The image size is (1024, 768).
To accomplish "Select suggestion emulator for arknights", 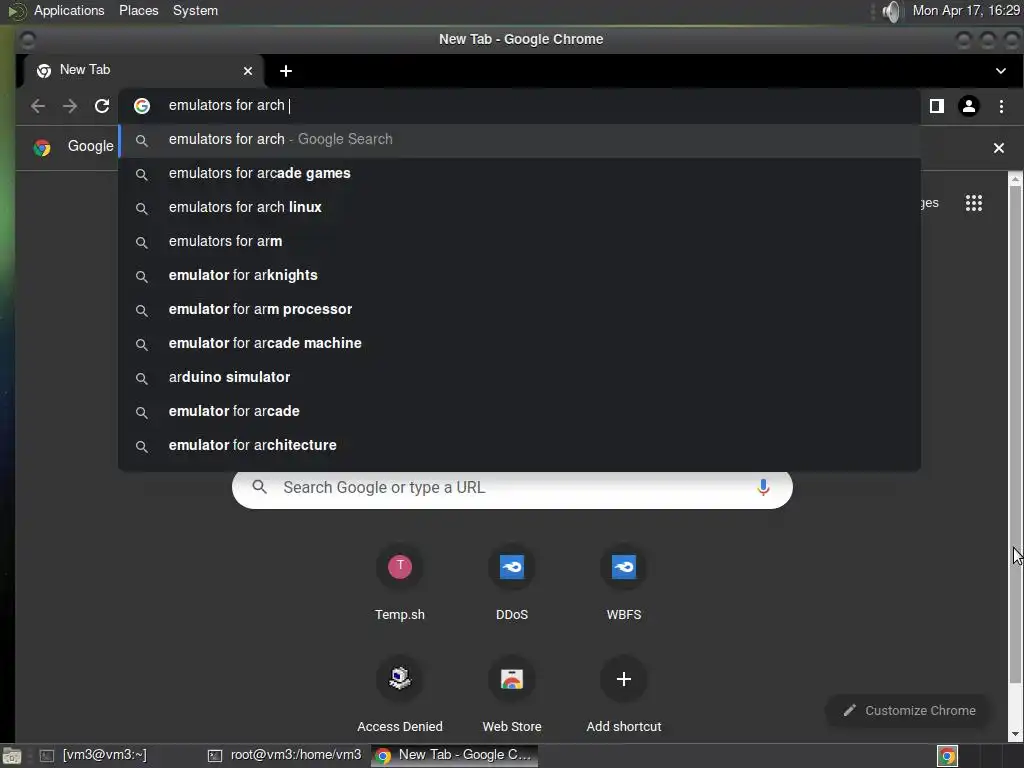I will pos(520,276).
